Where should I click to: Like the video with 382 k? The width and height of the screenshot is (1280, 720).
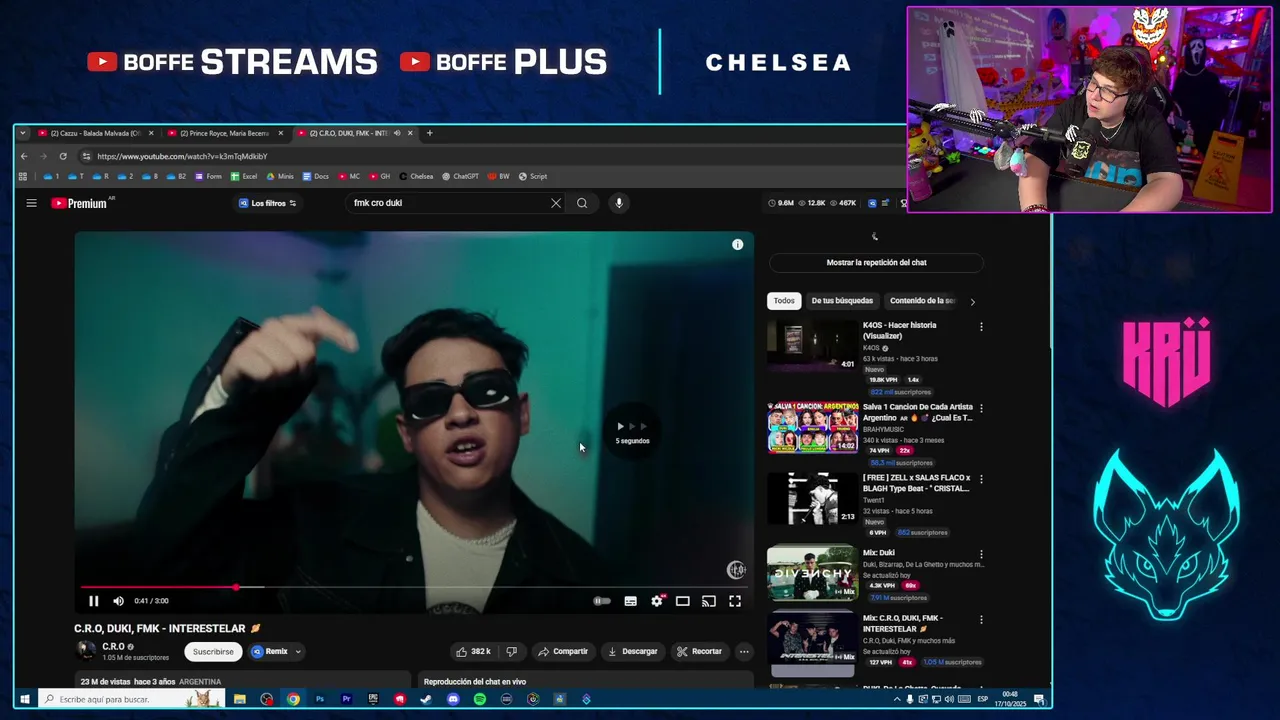click(473, 651)
